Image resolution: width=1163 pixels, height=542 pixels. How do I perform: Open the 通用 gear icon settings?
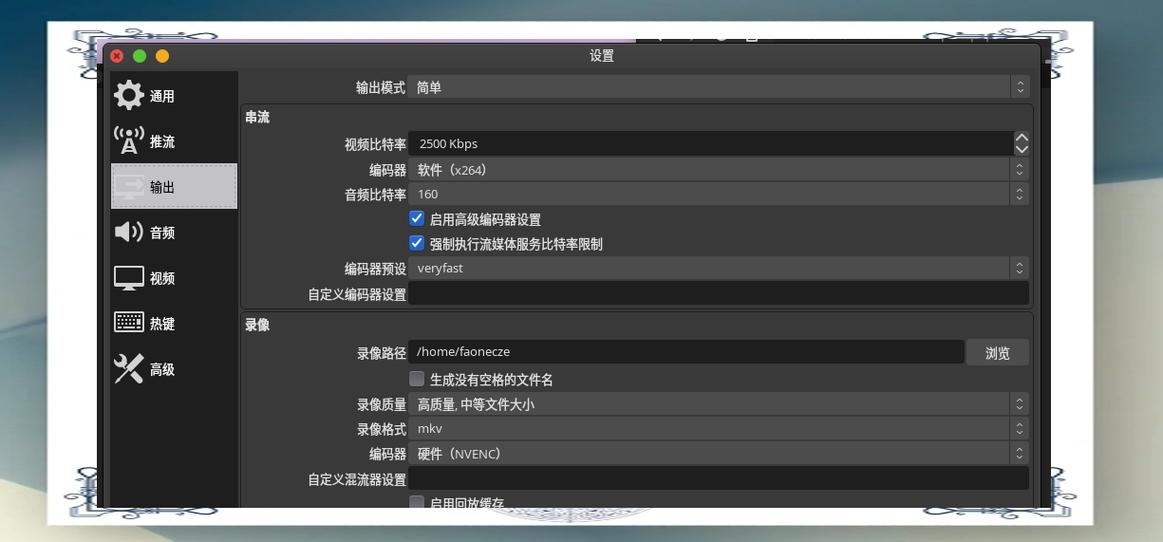[x=129, y=96]
